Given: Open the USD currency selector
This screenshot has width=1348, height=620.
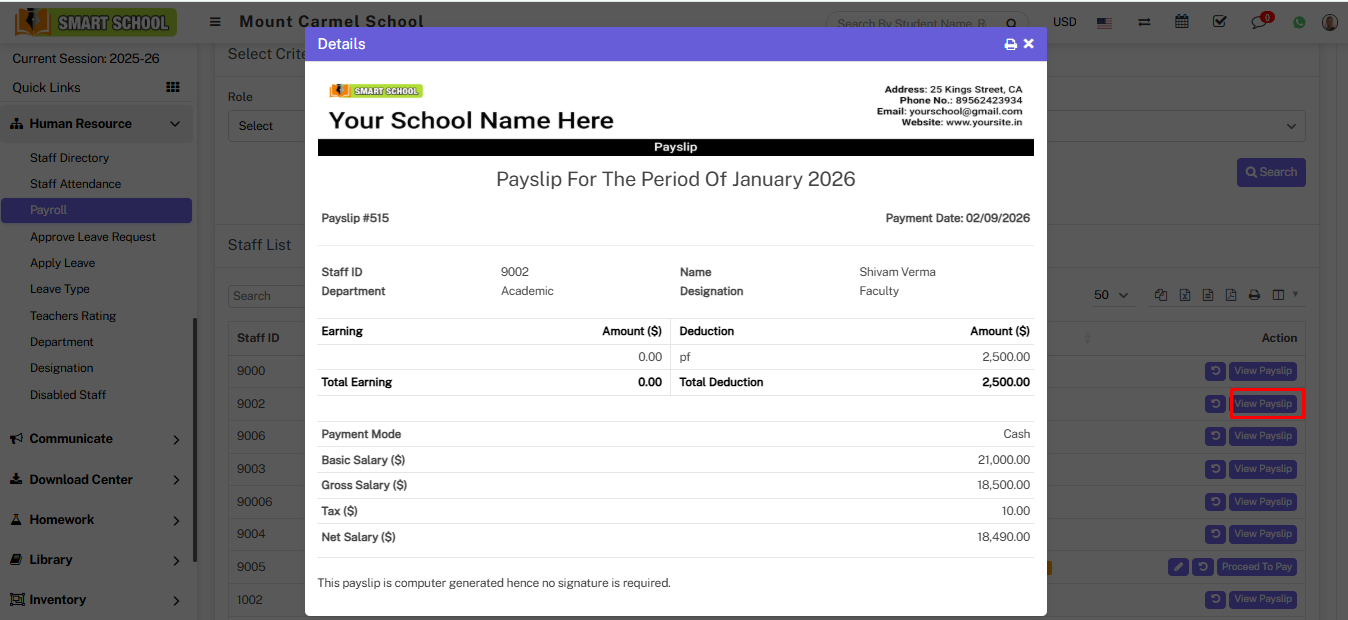Looking at the screenshot, I should pos(1064,21).
